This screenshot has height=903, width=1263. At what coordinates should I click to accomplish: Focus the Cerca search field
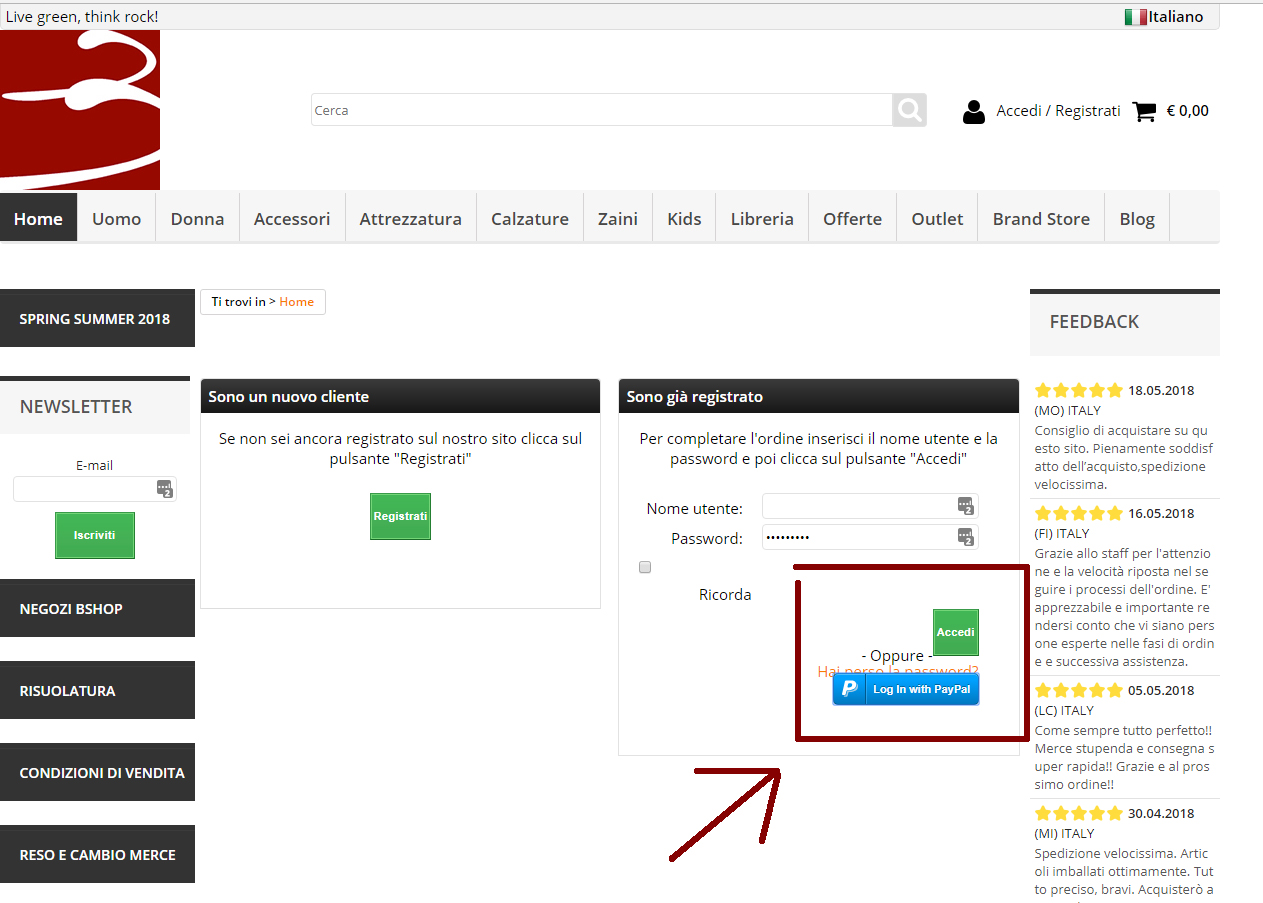[601, 110]
